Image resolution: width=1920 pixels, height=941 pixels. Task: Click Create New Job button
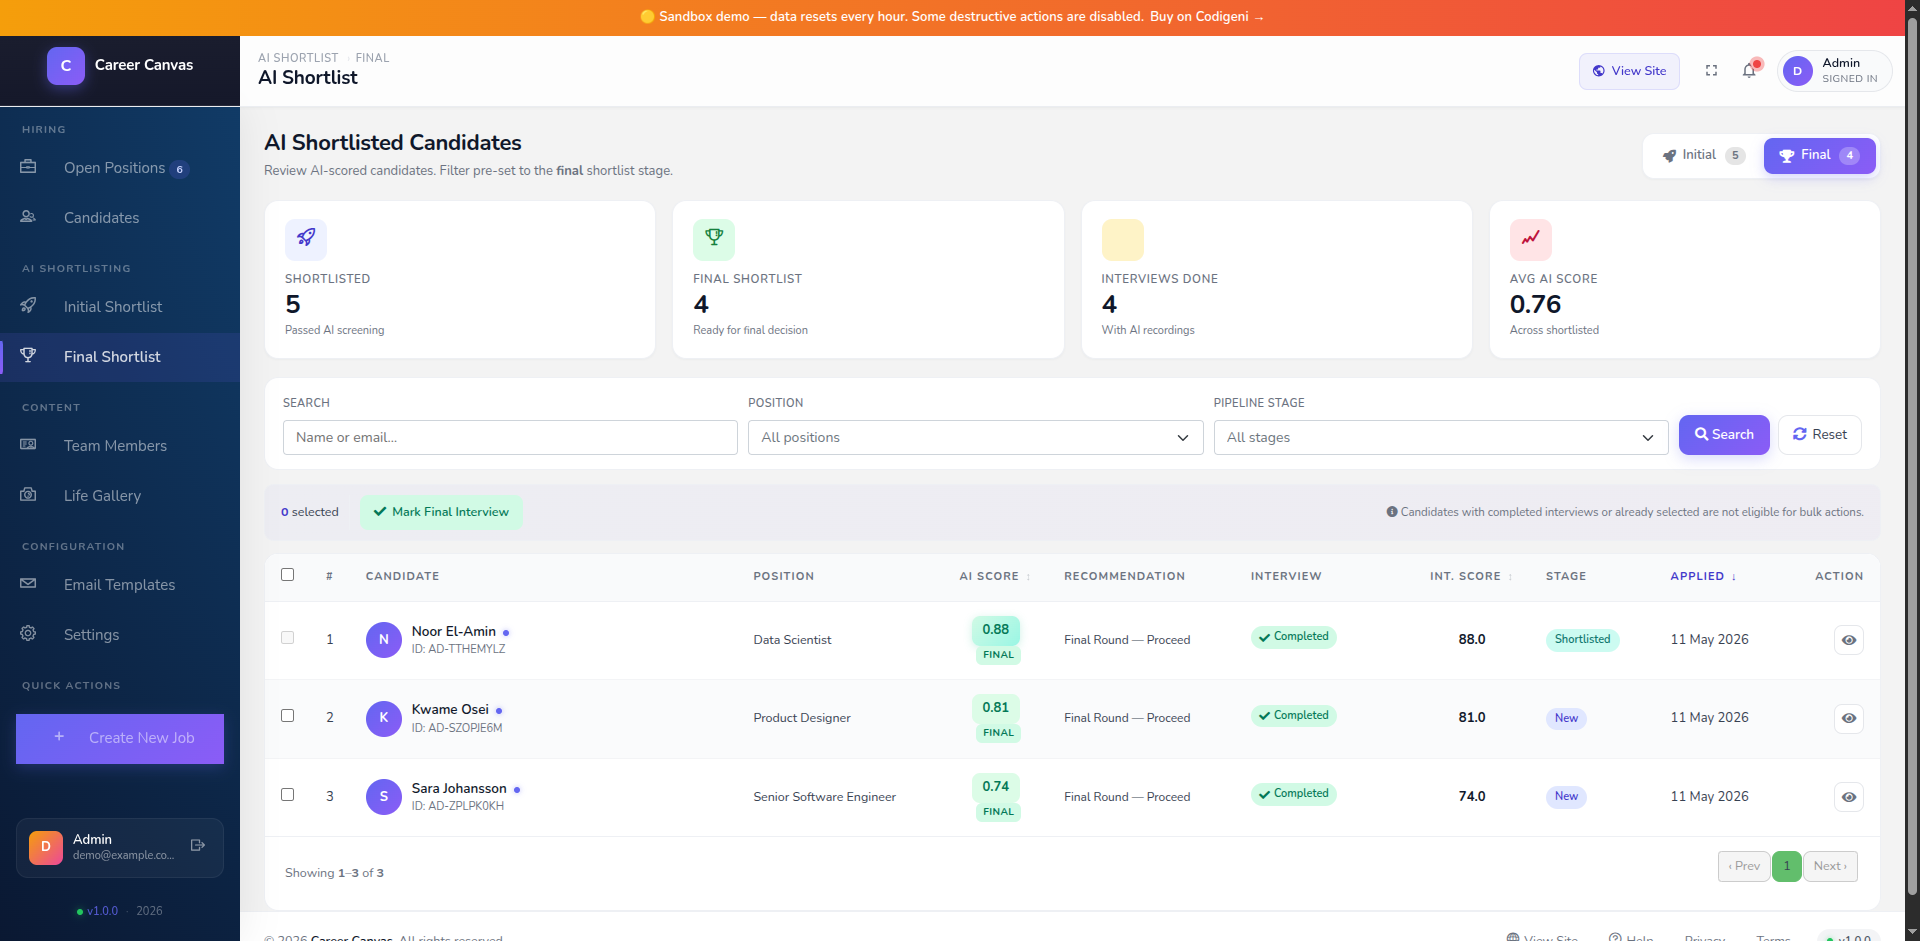pos(120,739)
